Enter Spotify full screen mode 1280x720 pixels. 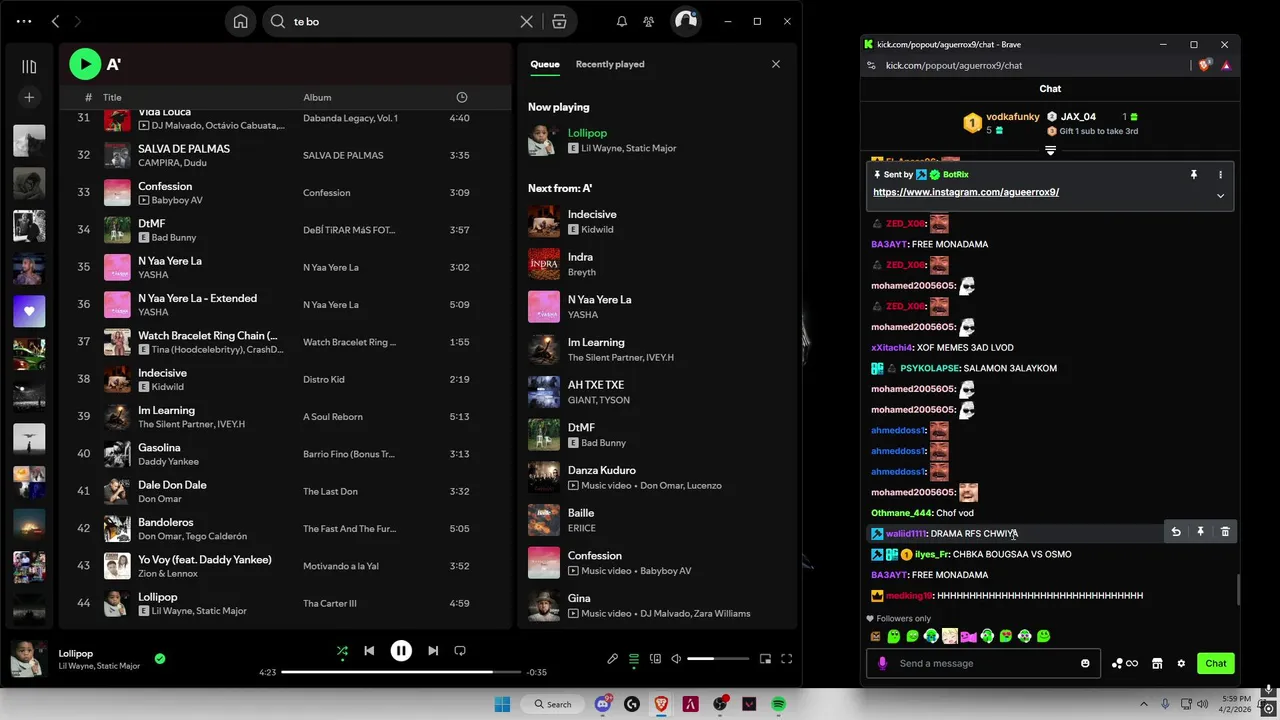pyautogui.click(x=787, y=658)
